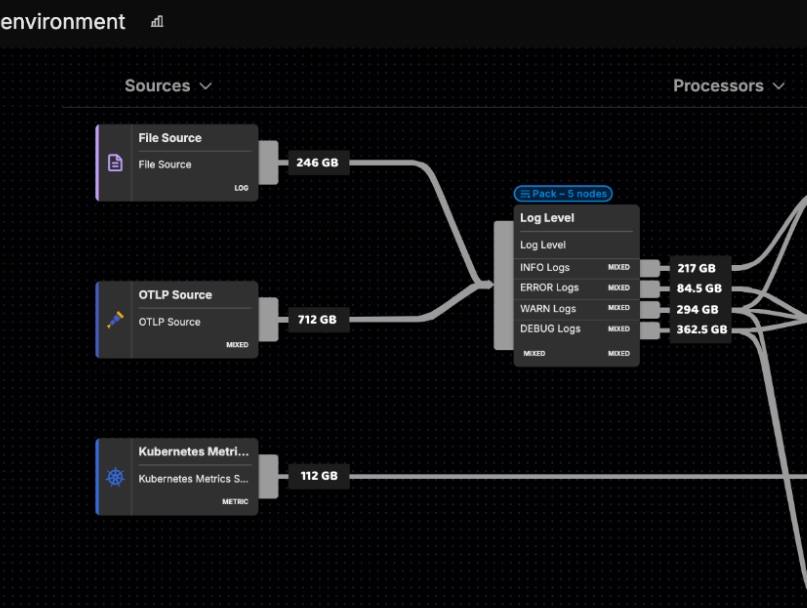807x608 pixels.
Task: Click the LOG badge on the File Source node
Action: pyautogui.click(x=239, y=186)
